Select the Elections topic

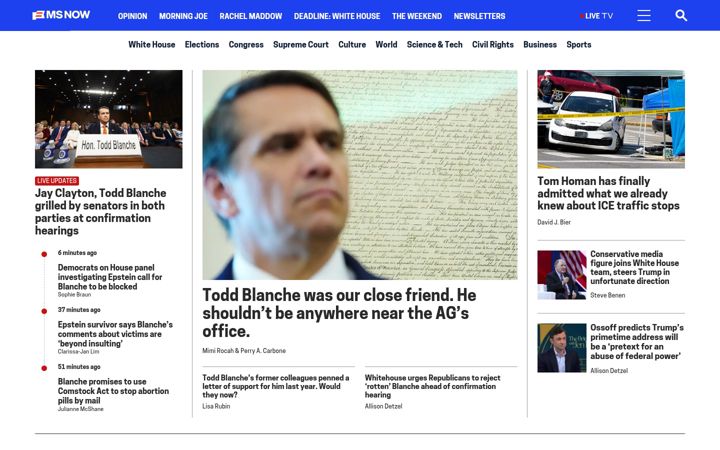(x=202, y=45)
